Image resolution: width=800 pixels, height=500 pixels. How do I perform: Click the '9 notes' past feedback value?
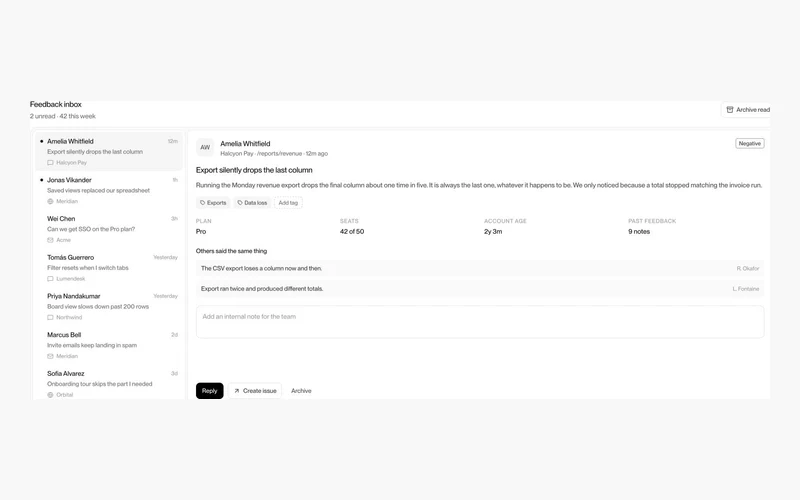[x=639, y=232]
